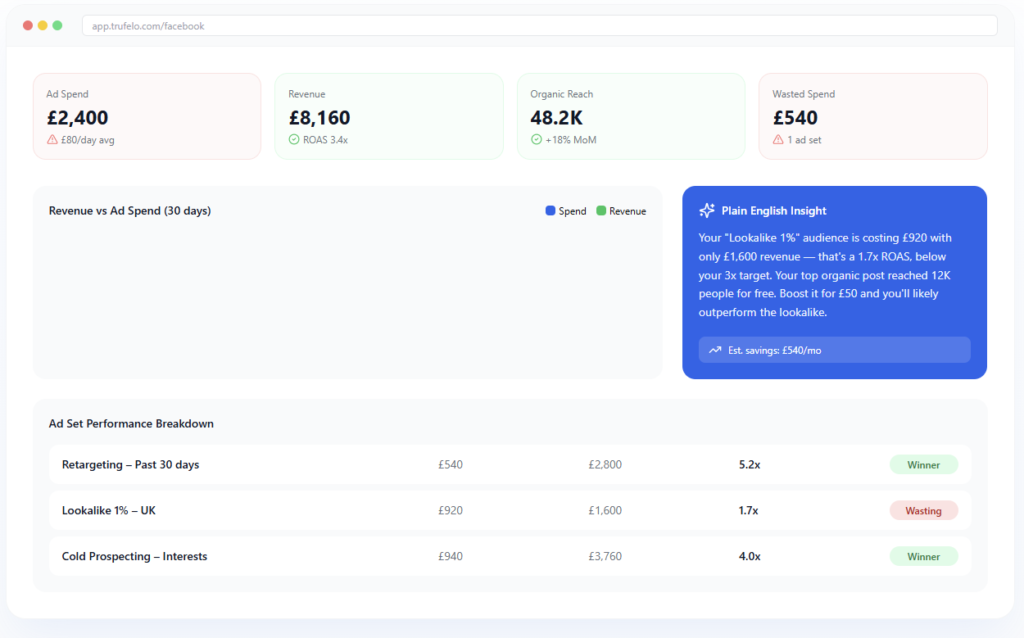This screenshot has height=638, width=1024.
Task: Open the Revenue £8,160 card
Action: tap(389, 116)
